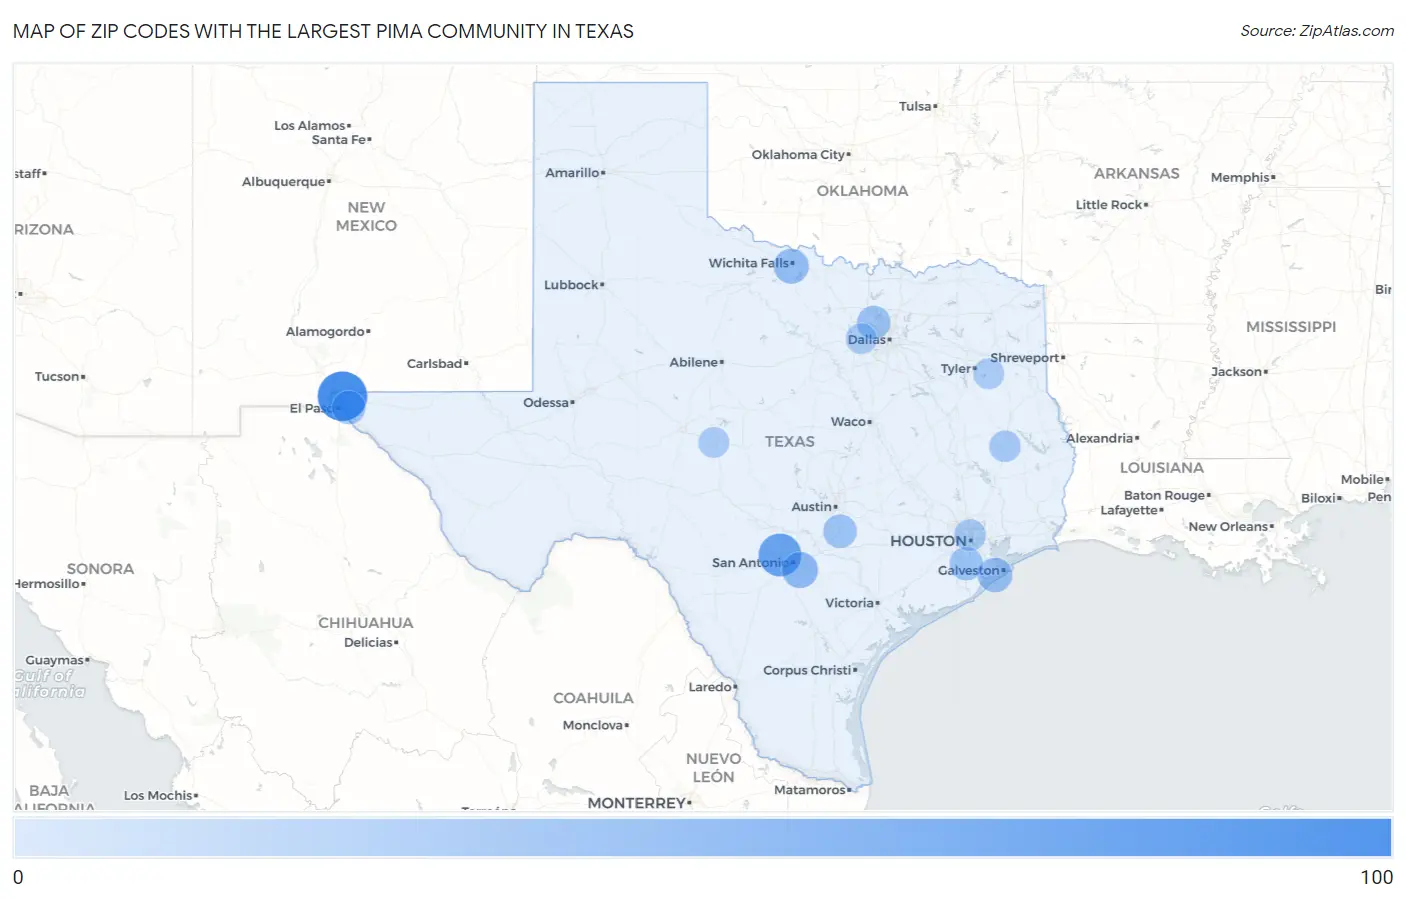
Task: Click the CHIHUAHUA state label
Action: click(366, 623)
